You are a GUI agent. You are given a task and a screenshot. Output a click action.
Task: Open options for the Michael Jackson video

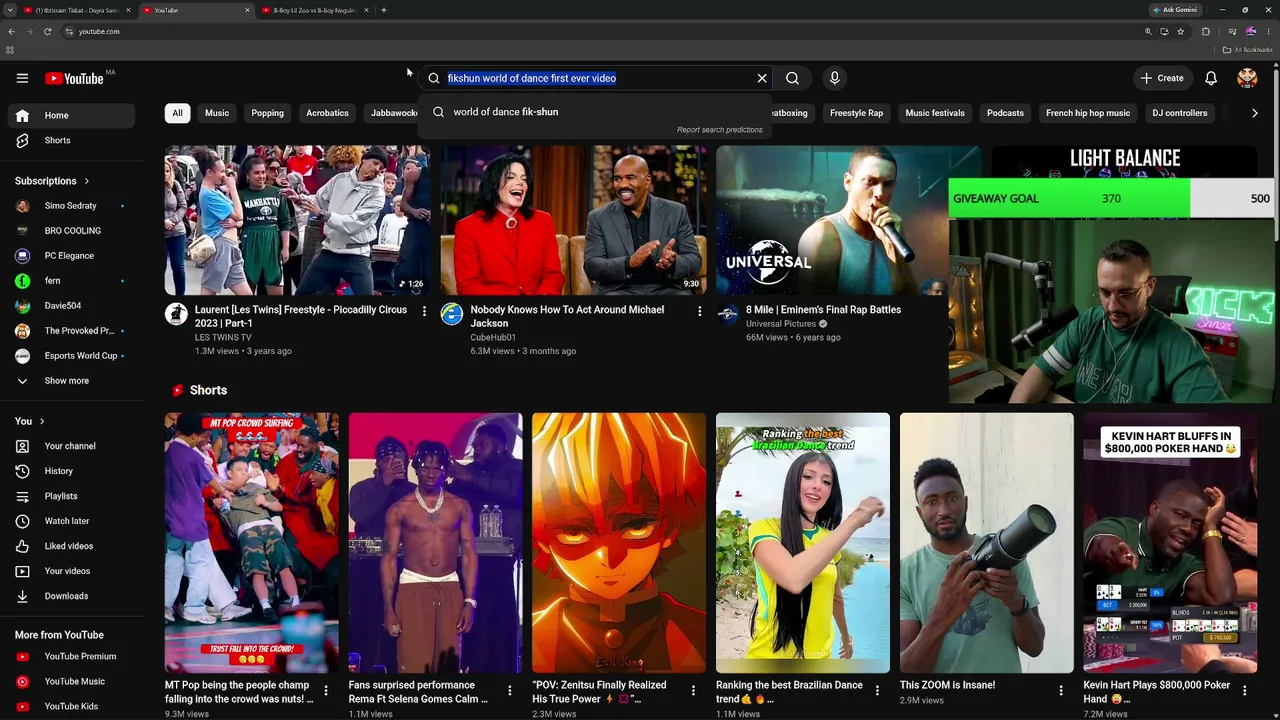(699, 312)
